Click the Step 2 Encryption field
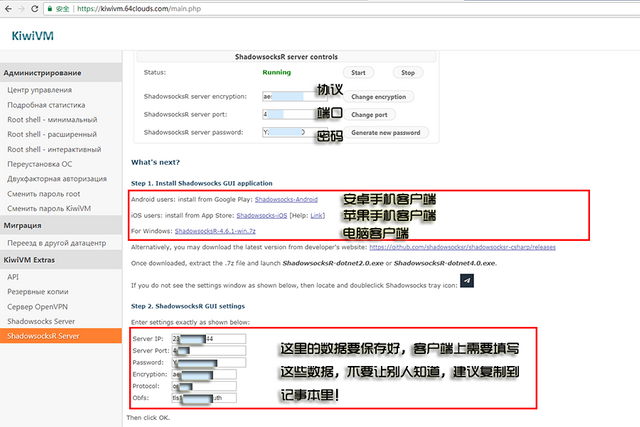This screenshot has width=640, height=427. [x=204, y=374]
